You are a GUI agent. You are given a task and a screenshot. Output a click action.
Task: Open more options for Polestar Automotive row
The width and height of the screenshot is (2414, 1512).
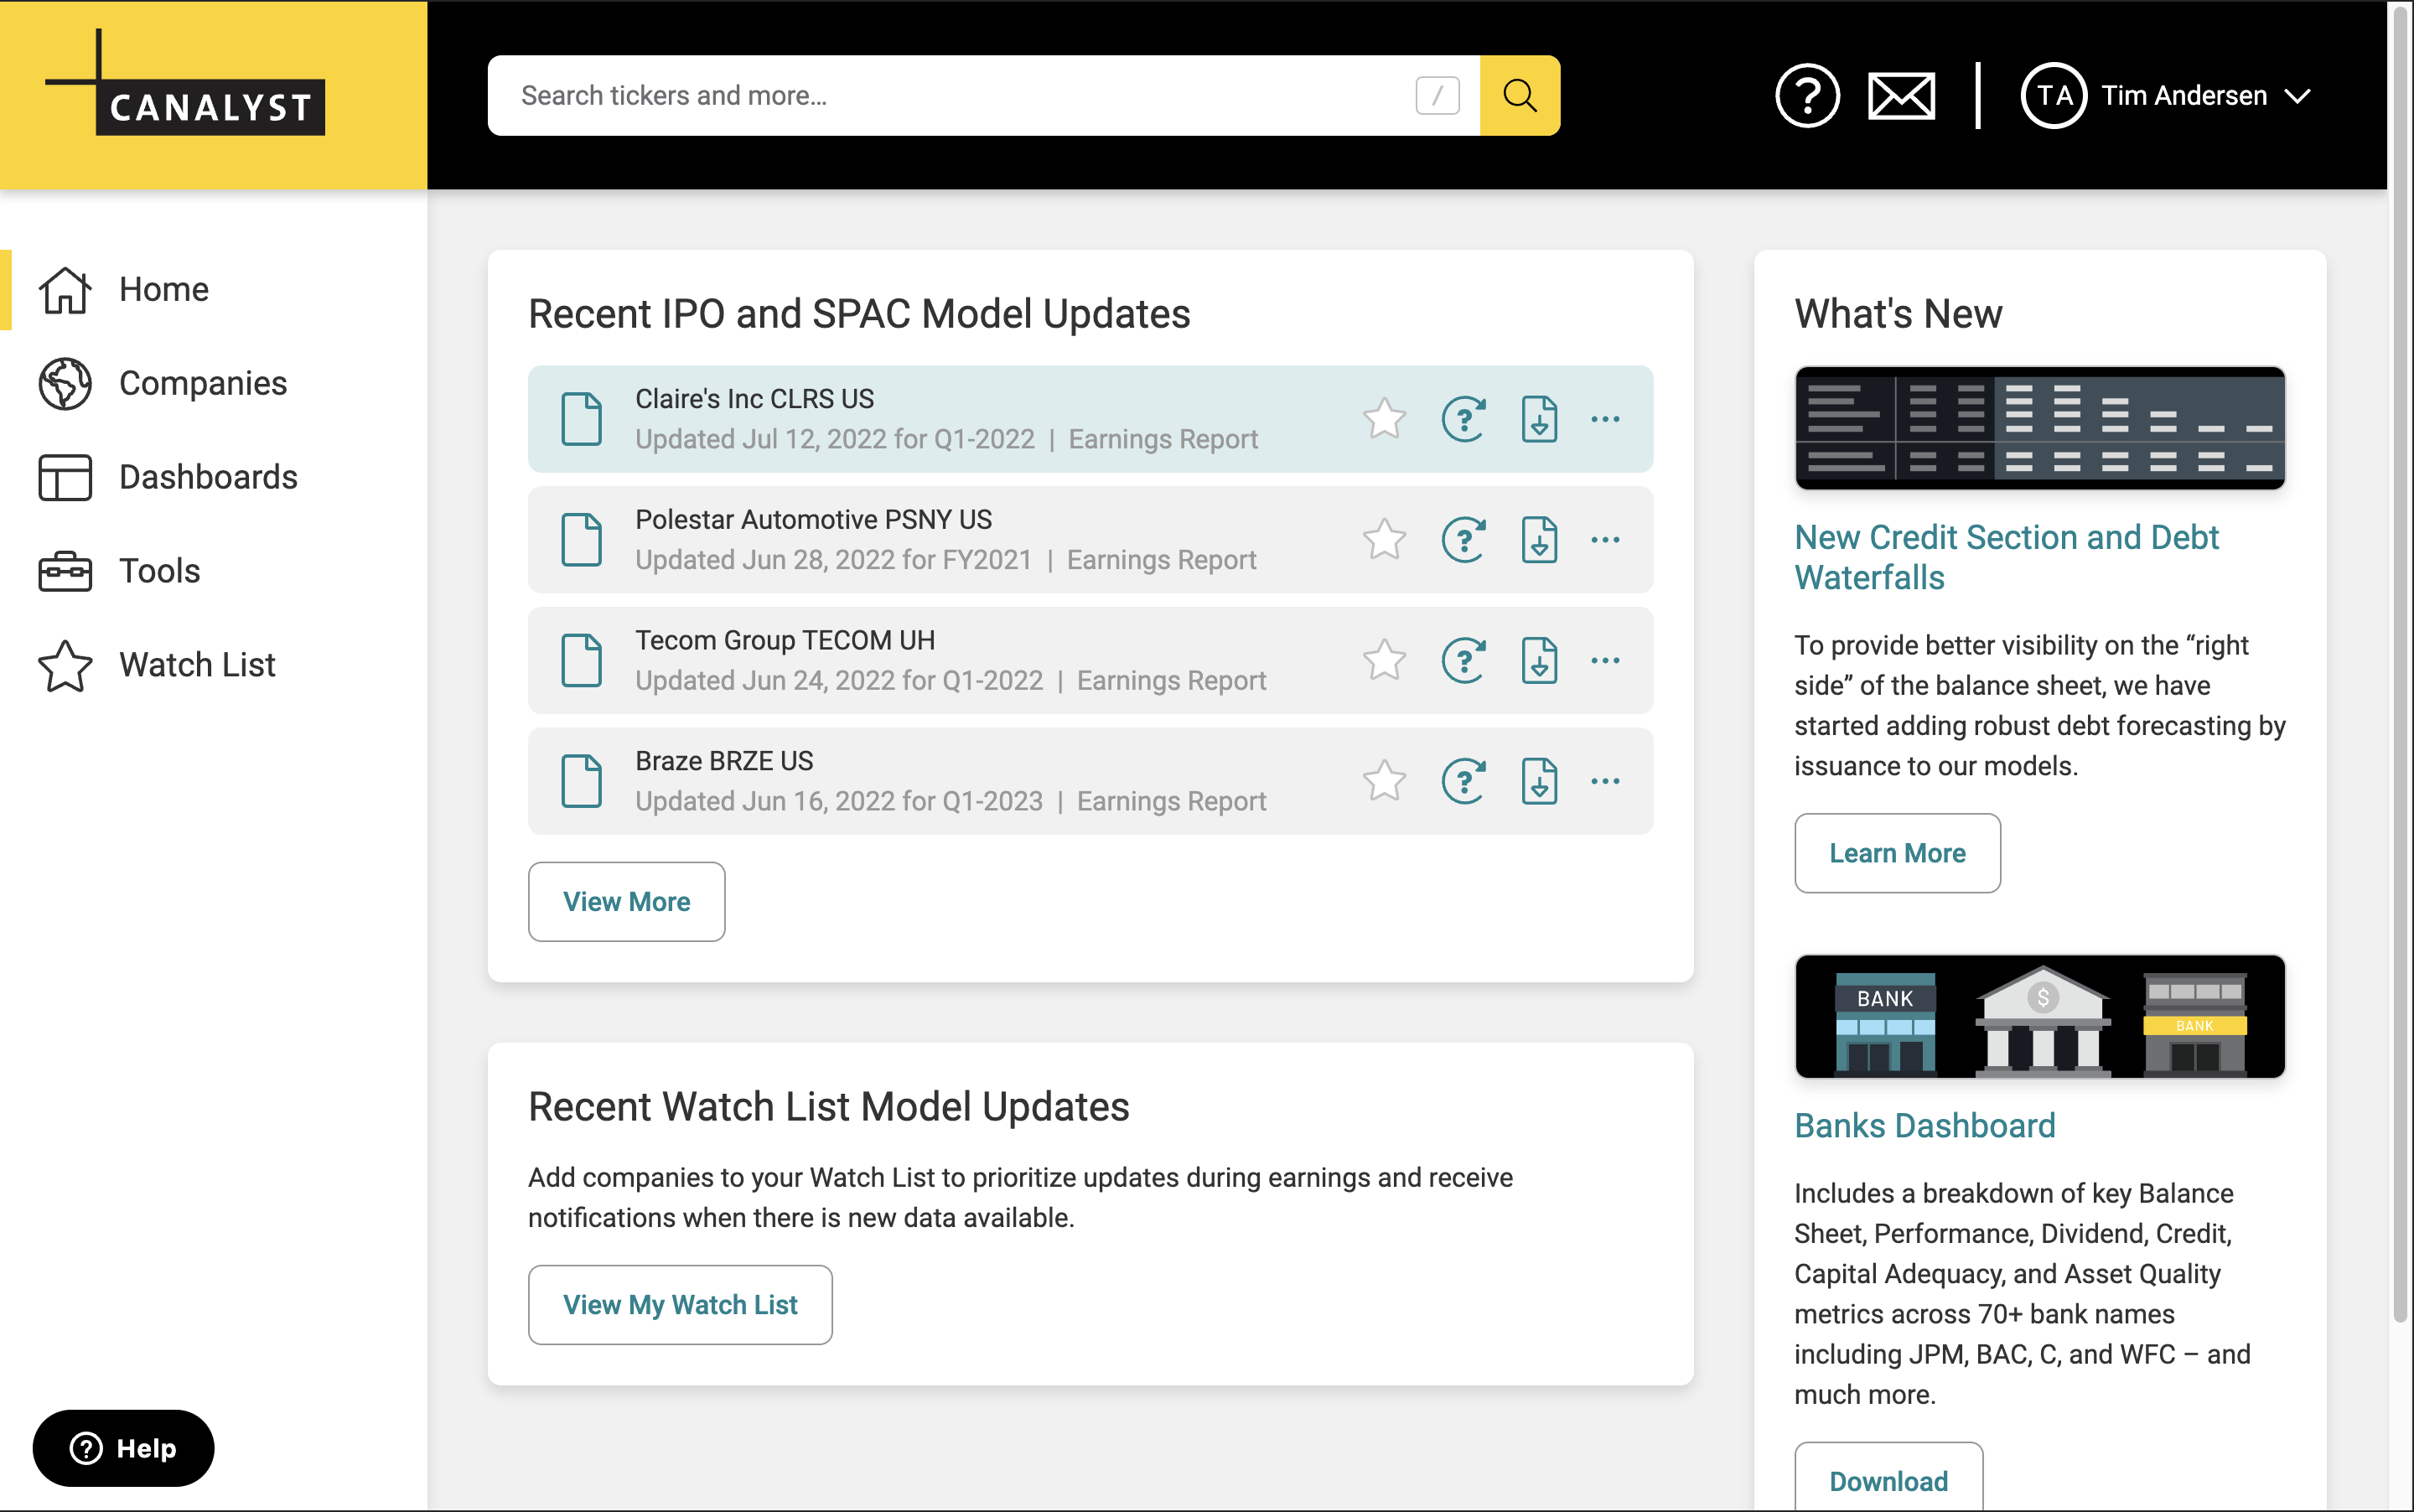(1605, 540)
